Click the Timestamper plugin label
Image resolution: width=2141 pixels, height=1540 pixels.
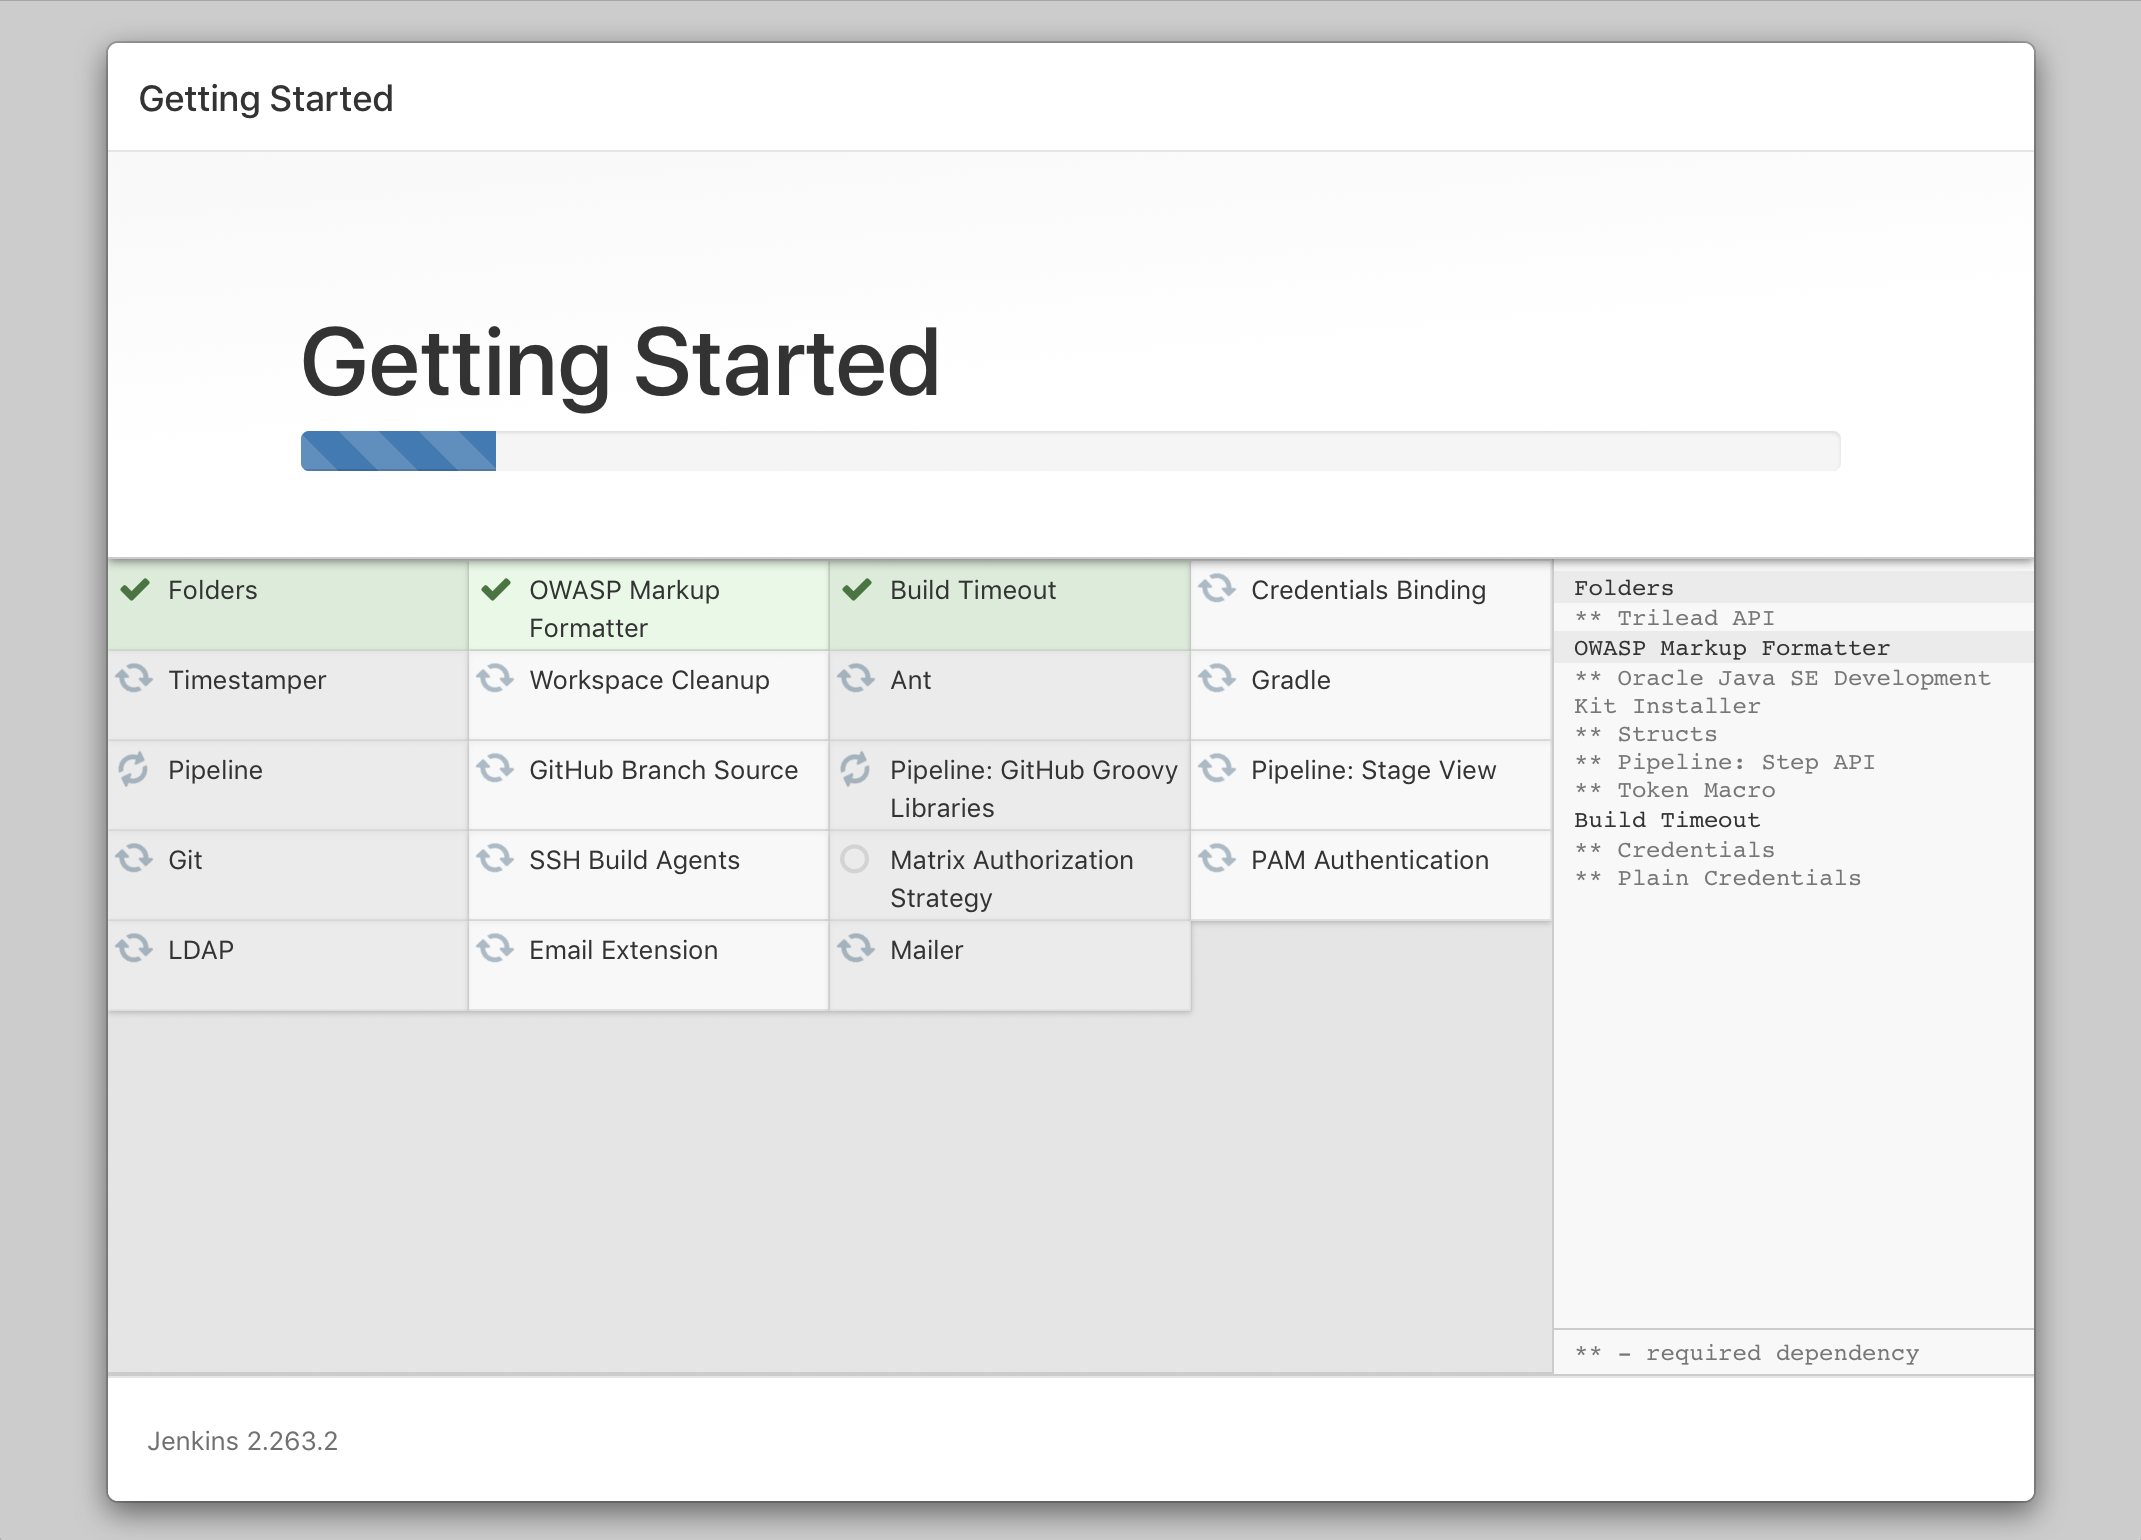click(x=247, y=680)
